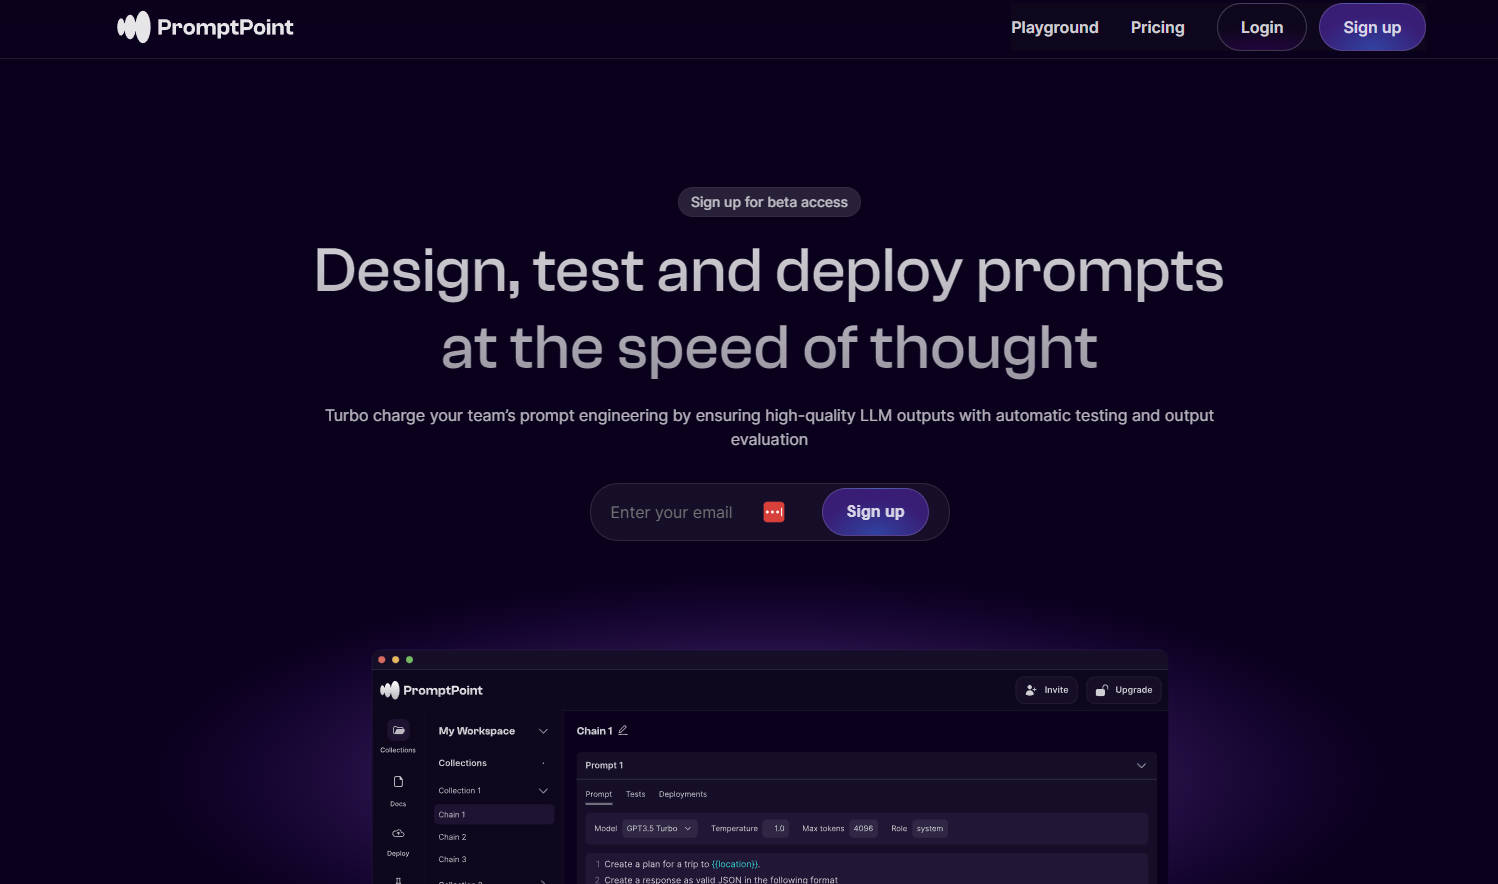The width and height of the screenshot is (1498, 884).
Task: Click the PromptPoint logo in the header
Action: tap(205, 27)
